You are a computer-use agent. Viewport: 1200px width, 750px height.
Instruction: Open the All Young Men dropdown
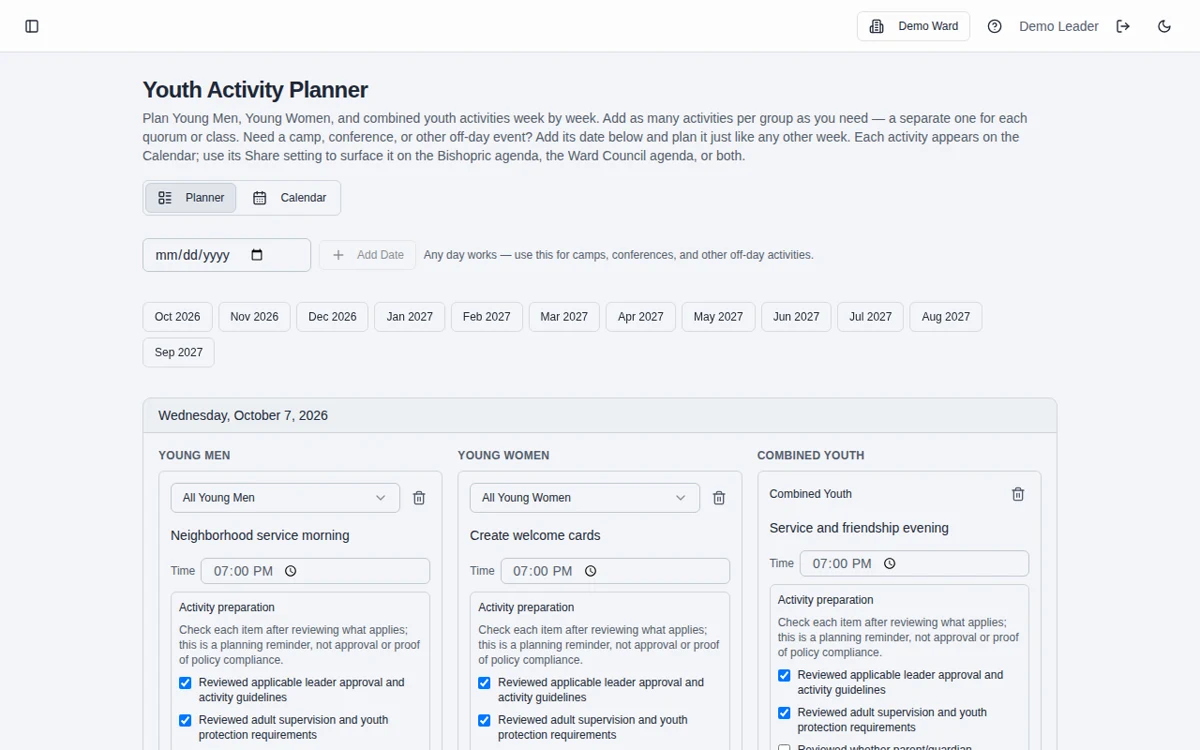click(285, 498)
